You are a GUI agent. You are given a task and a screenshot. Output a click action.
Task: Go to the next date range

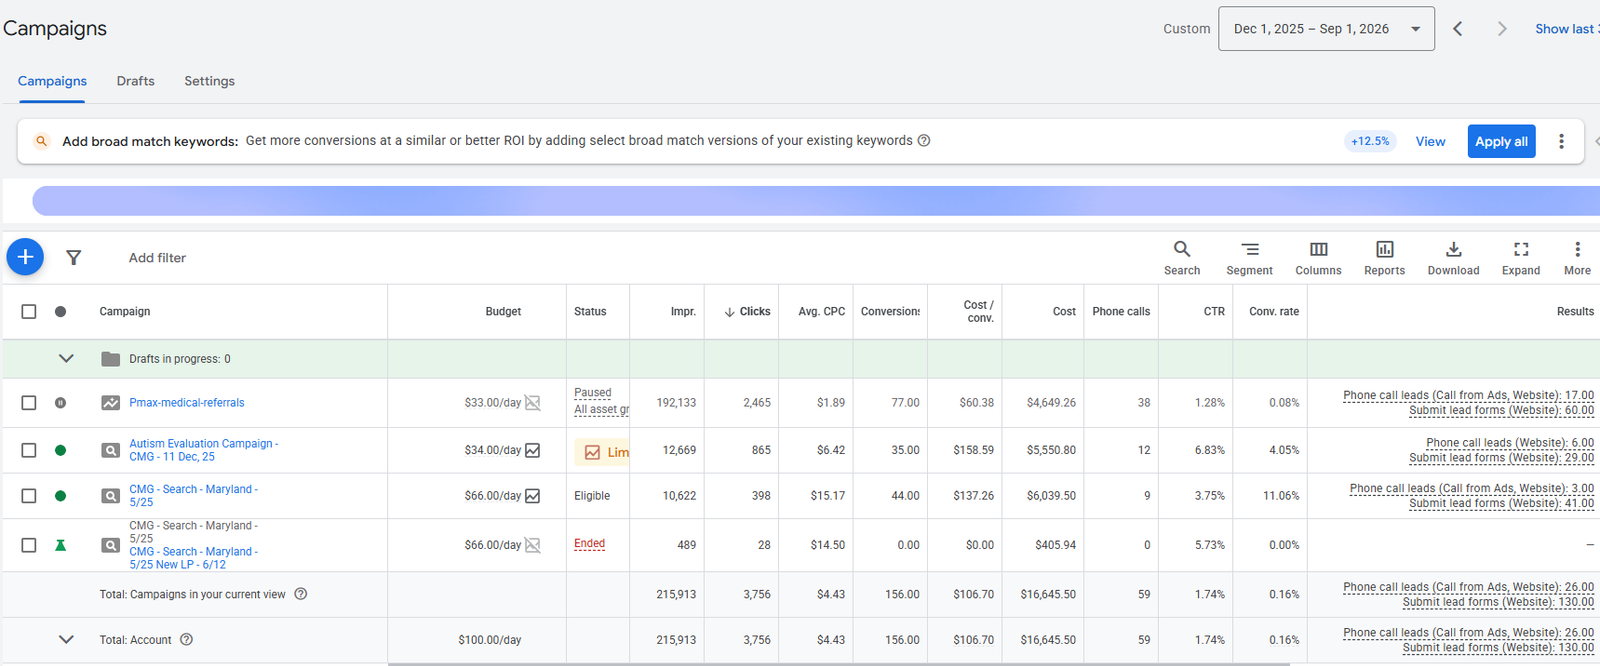click(1501, 29)
